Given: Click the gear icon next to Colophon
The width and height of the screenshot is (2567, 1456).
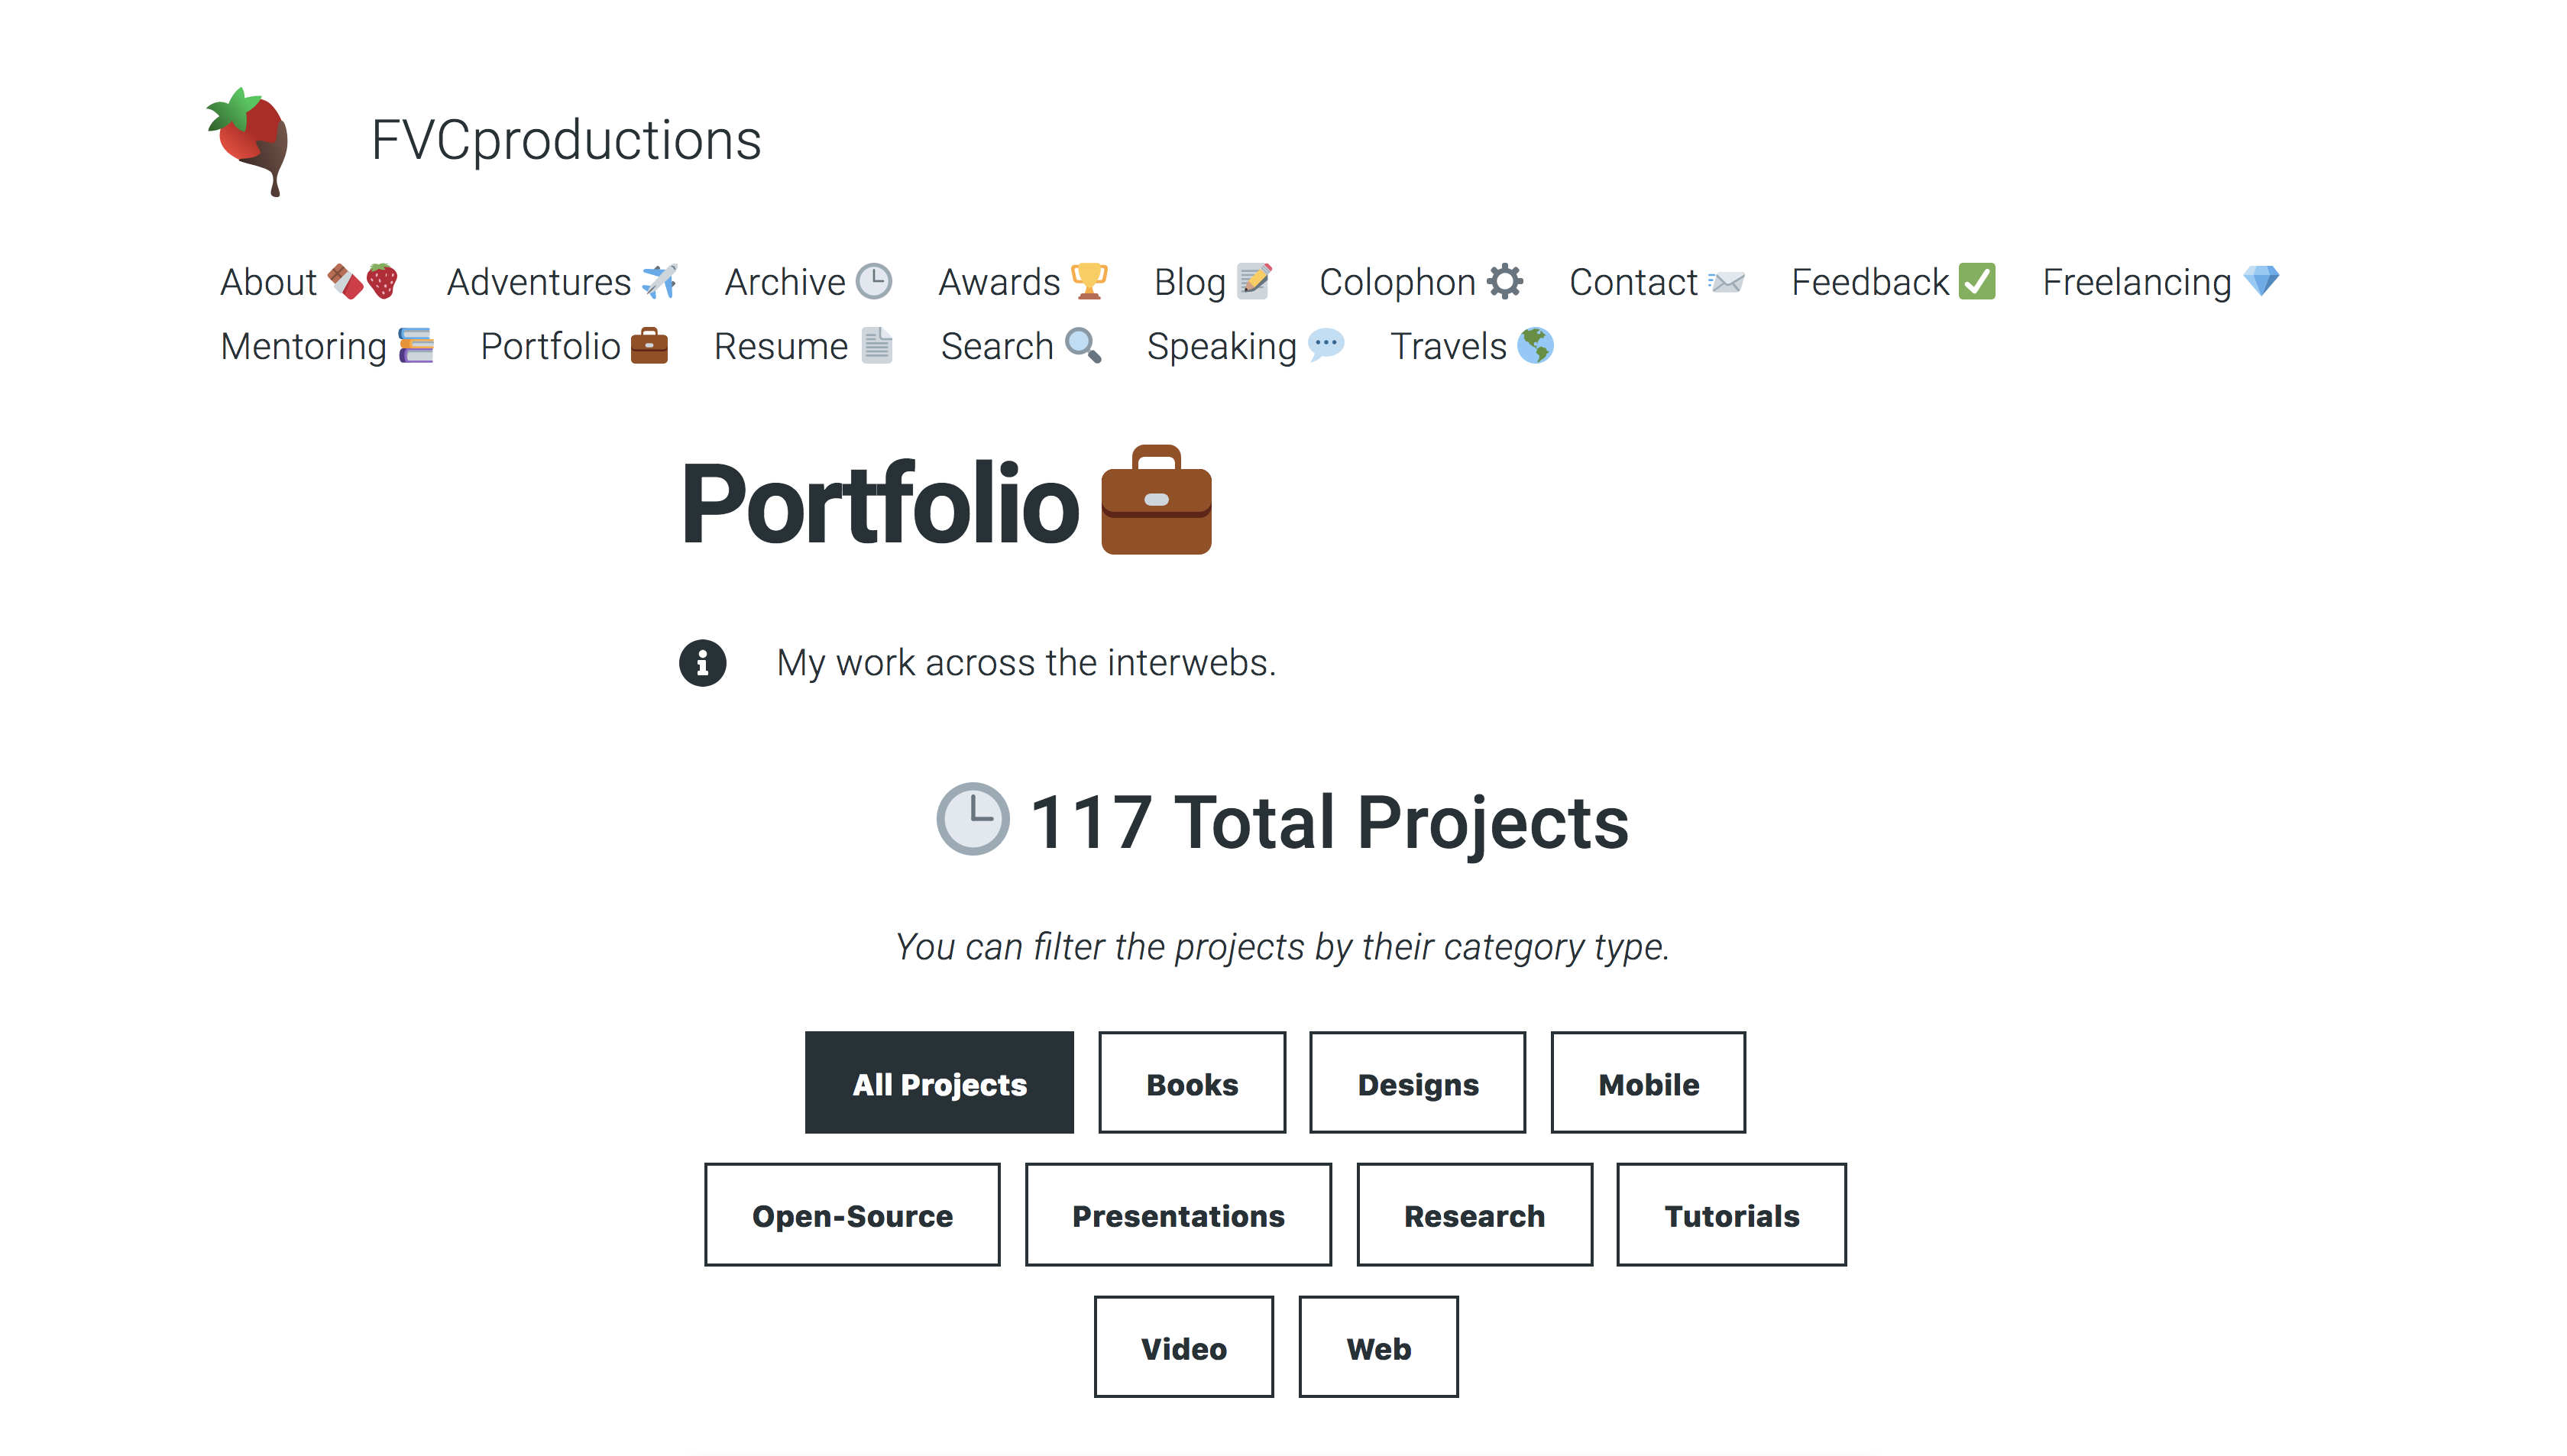Looking at the screenshot, I should point(1504,281).
